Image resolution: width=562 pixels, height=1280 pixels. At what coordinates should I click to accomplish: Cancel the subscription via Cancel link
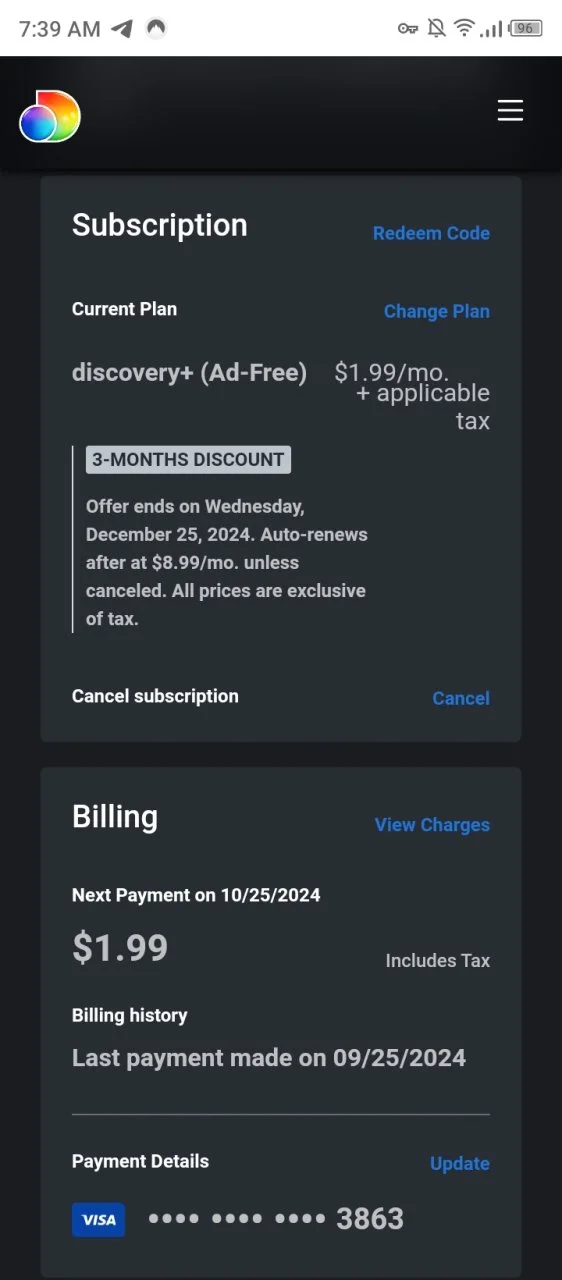pyautogui.click(x=461, y=698)
